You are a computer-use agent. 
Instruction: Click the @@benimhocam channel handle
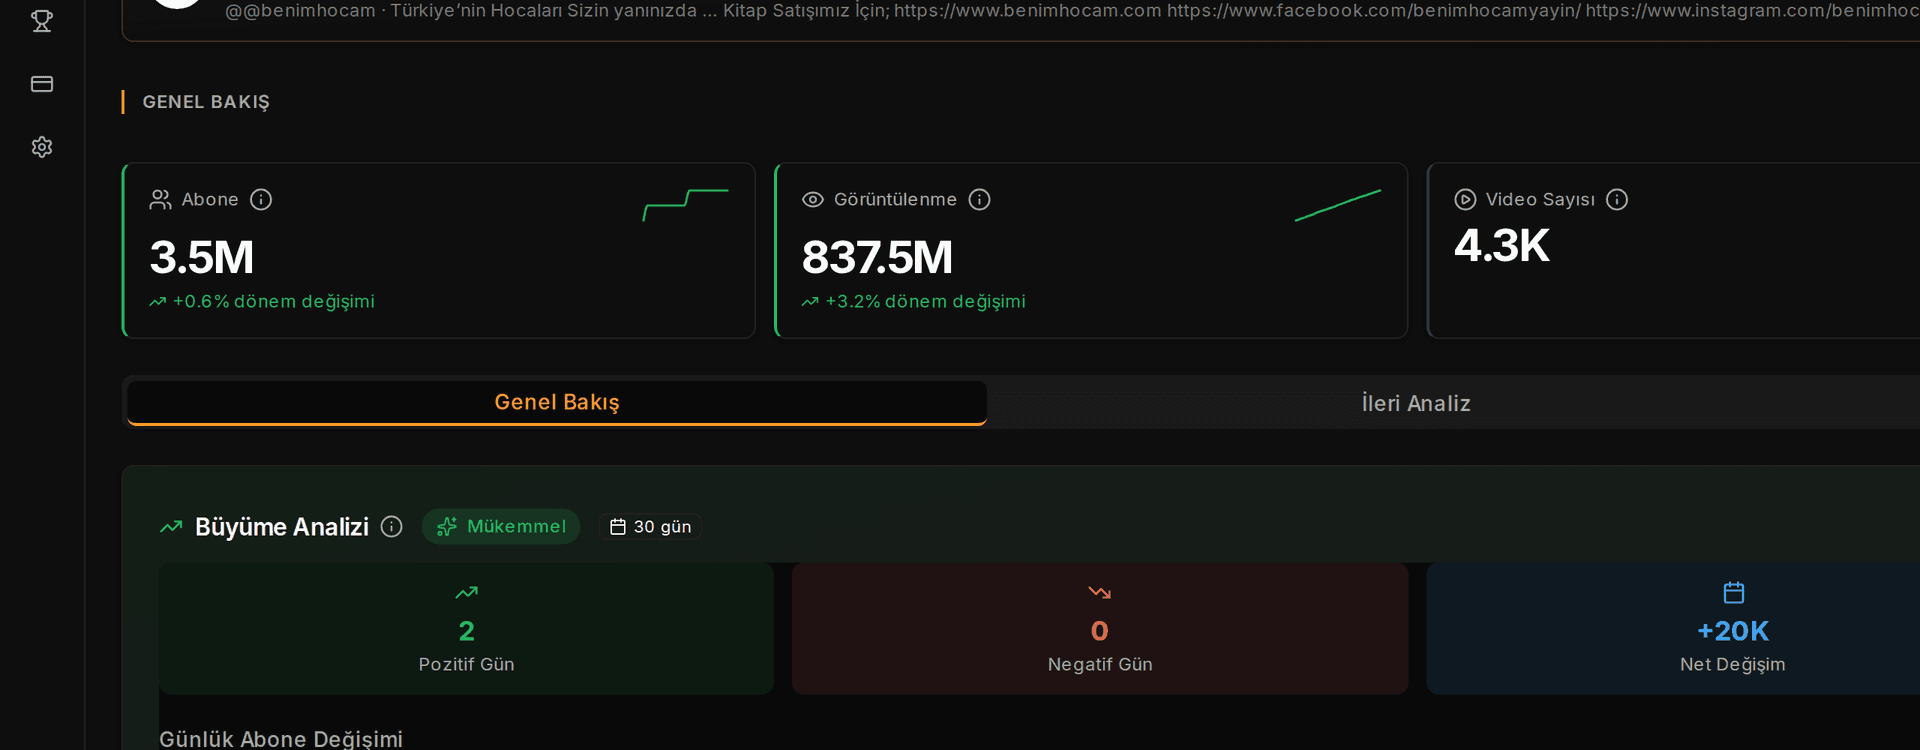click(x=301, y=11)
